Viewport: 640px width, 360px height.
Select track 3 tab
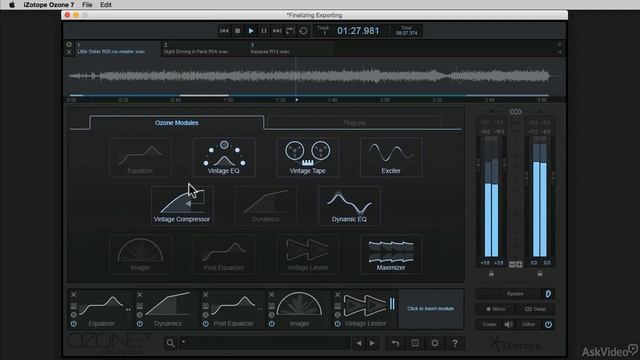point(291,49)
